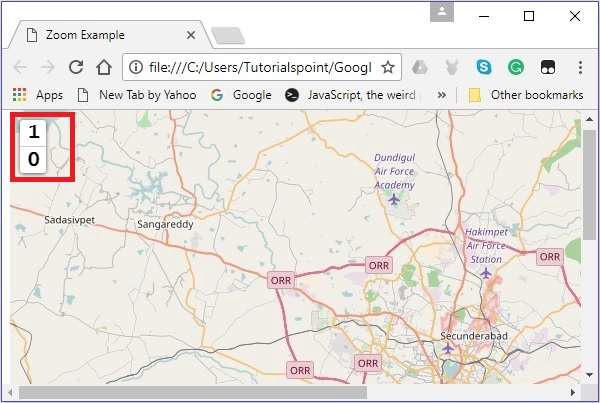Navigate back to the previous page
This screenshot has height=403, width=600.
click(21, 67)
